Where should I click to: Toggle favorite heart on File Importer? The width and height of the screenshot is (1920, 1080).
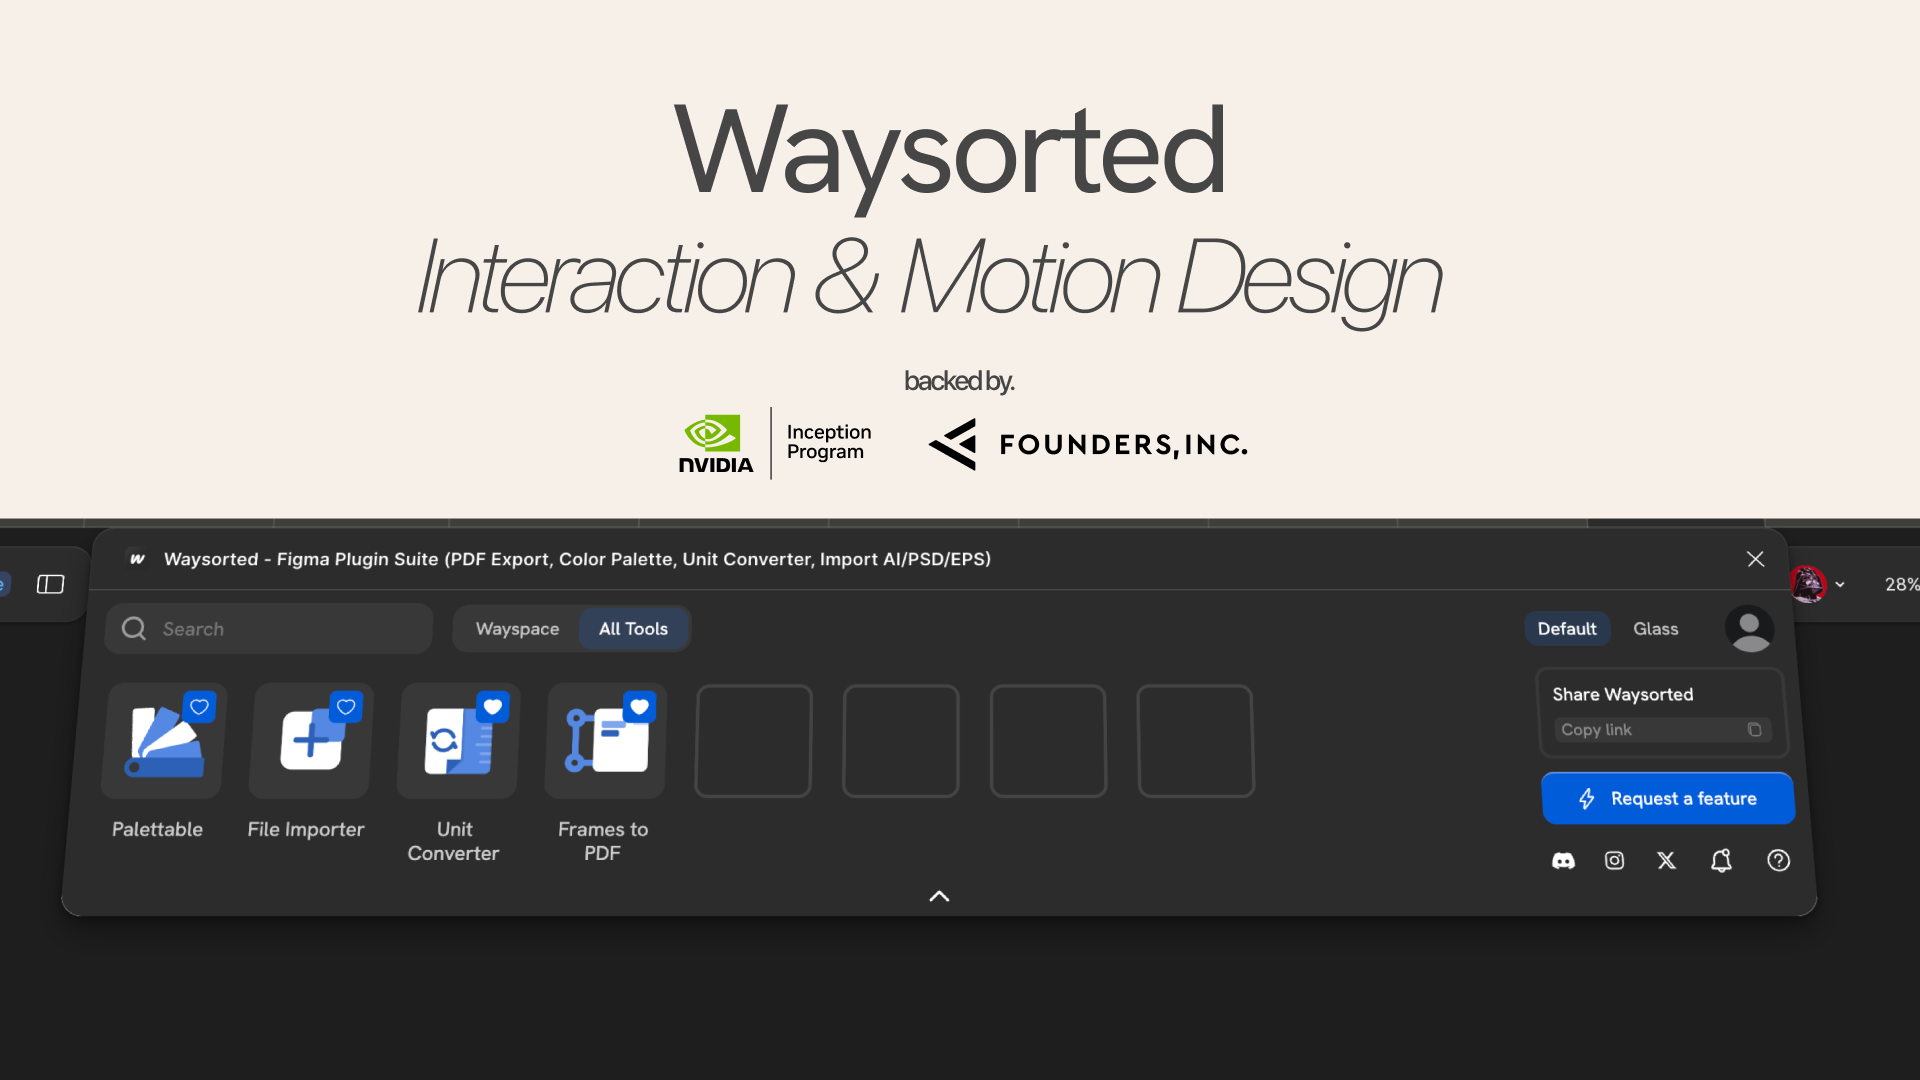[346, 707]
